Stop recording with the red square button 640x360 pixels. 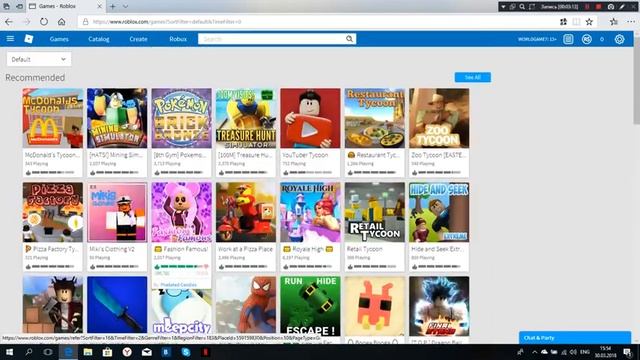click(x=598, y=7)
